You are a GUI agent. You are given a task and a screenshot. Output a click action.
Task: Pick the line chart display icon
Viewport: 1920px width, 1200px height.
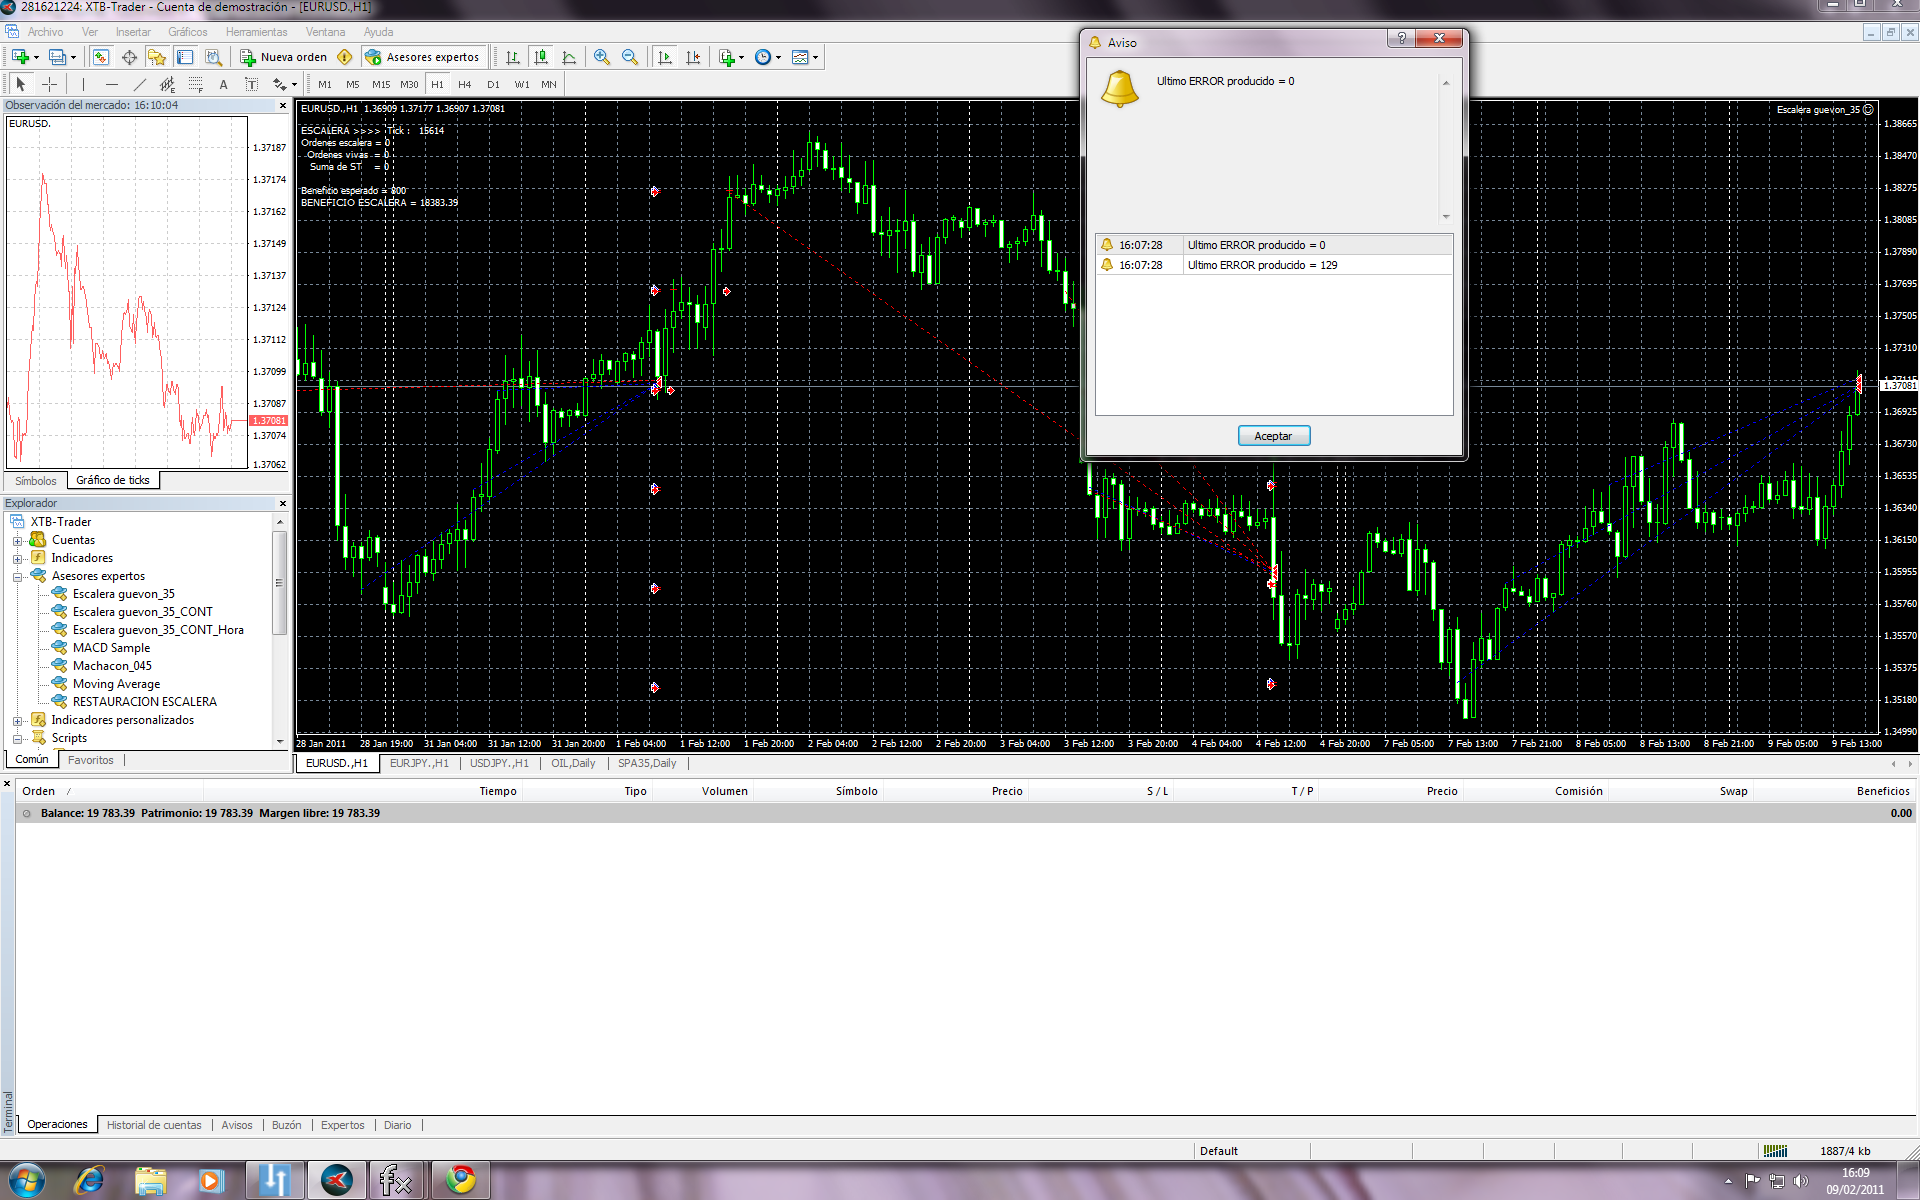[569, 57]
